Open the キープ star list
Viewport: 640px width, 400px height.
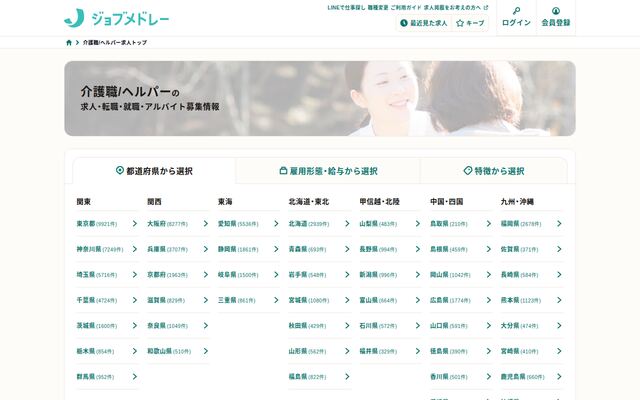coord(470,23)
